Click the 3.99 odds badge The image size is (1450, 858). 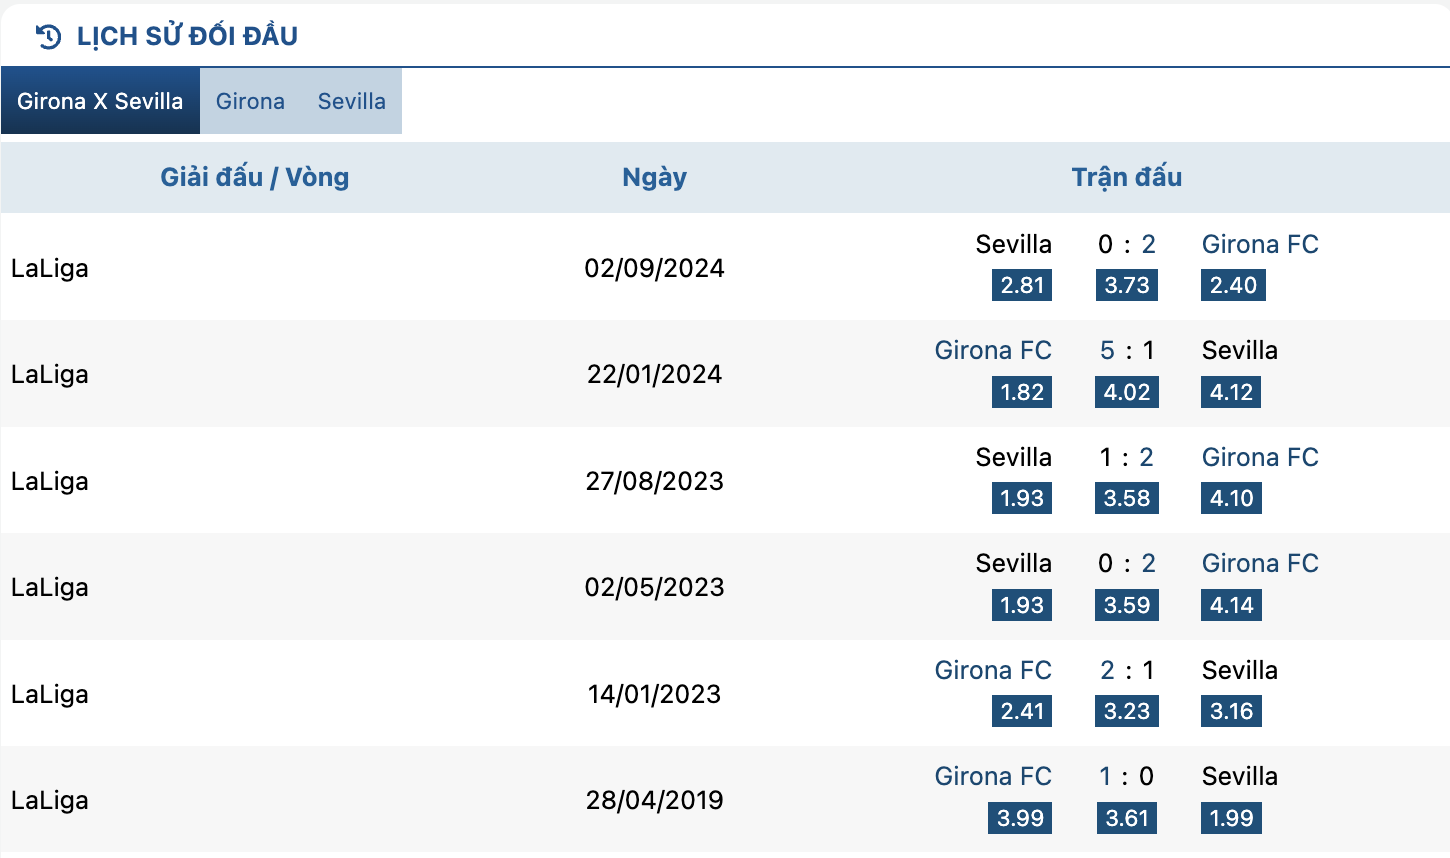pyautogui.click(x=1020, y=818)
